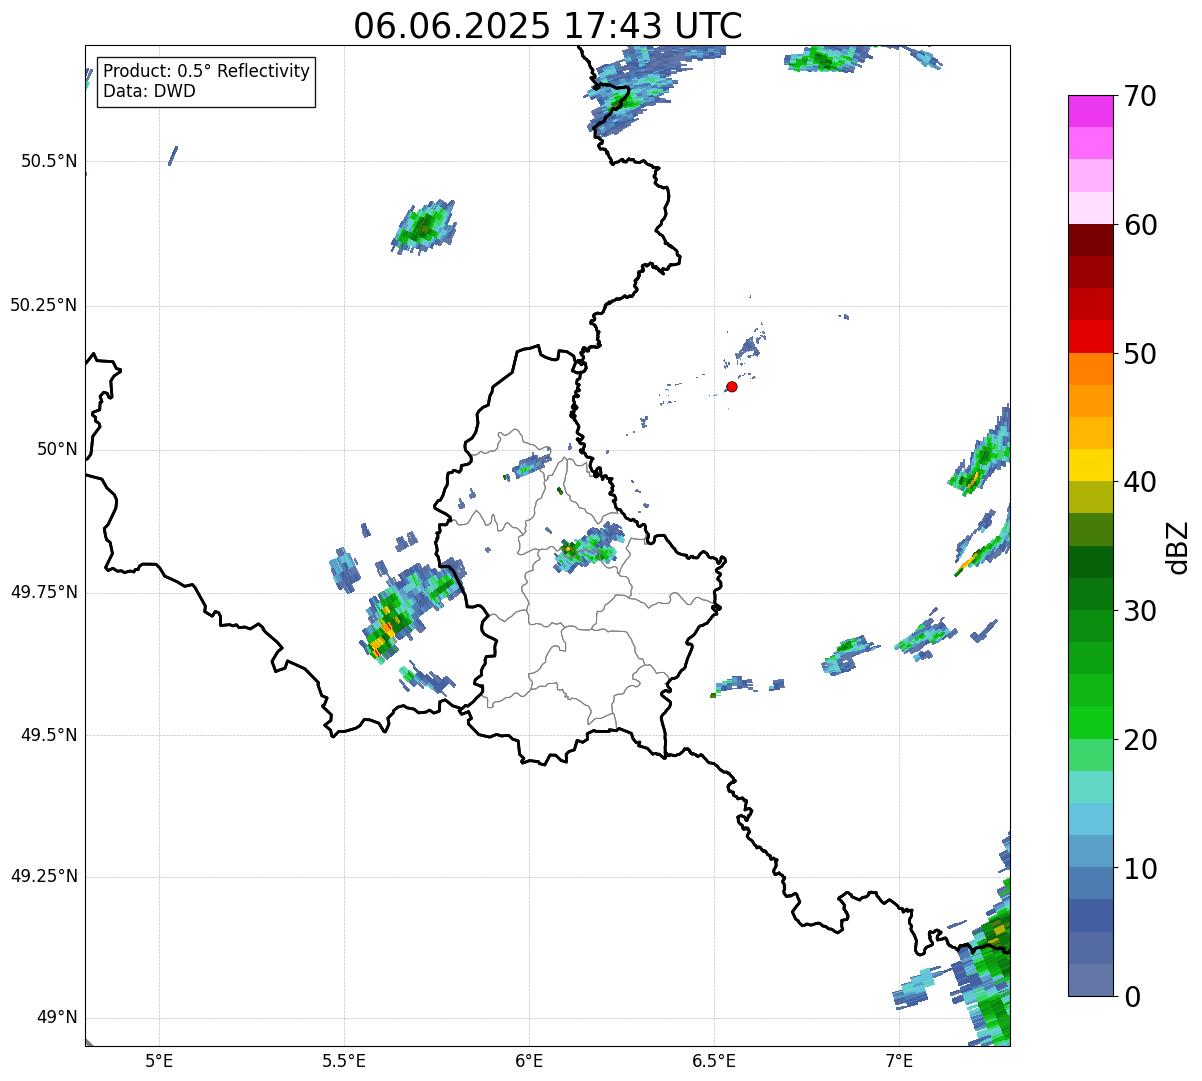Click the '40' colorbar tick label

click(1140, 482)
